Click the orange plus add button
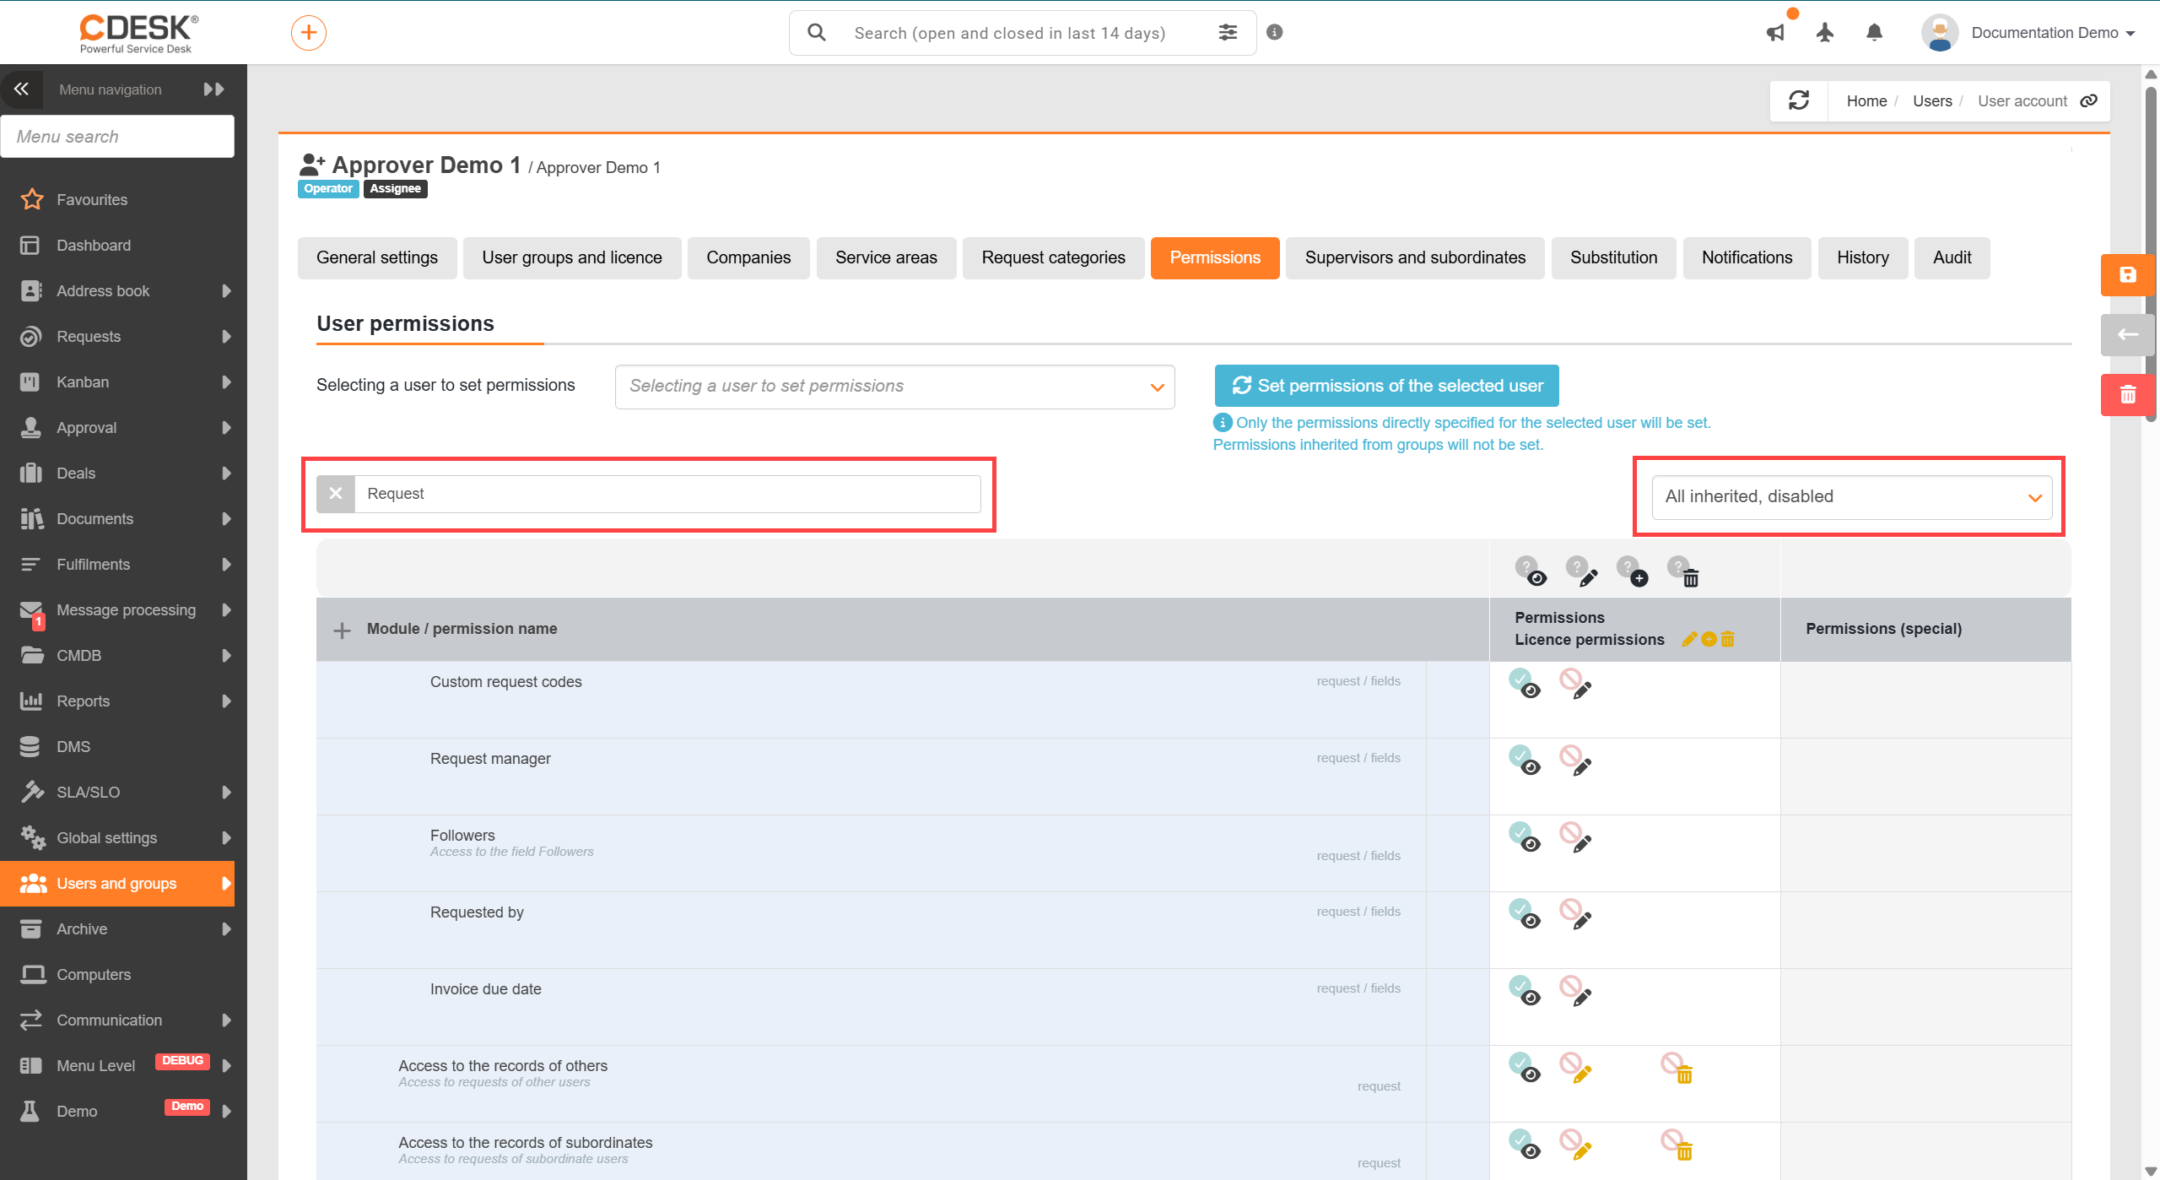 (308, 32)
